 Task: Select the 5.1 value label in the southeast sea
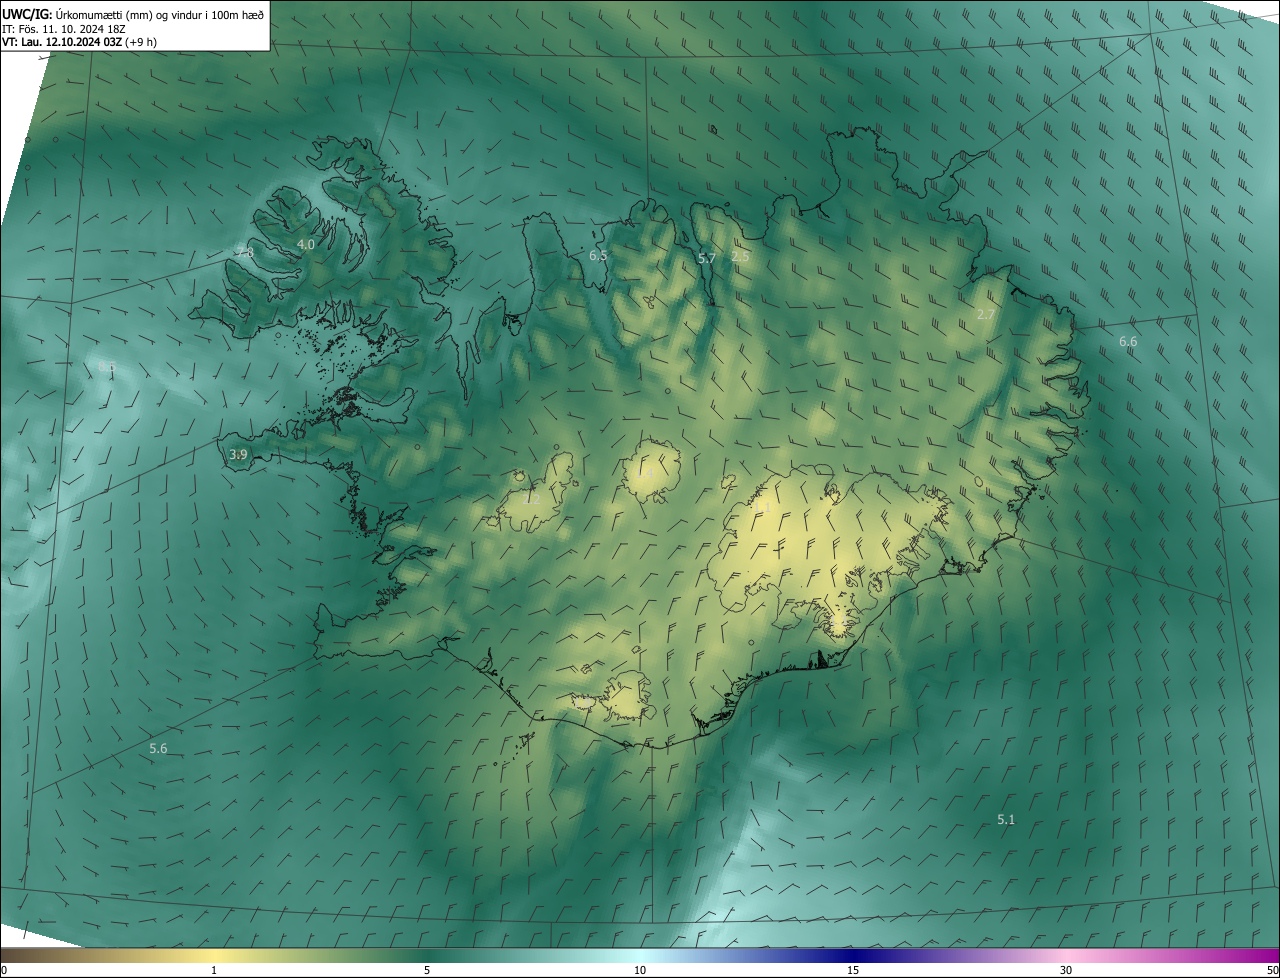(x=1006, y=820)
